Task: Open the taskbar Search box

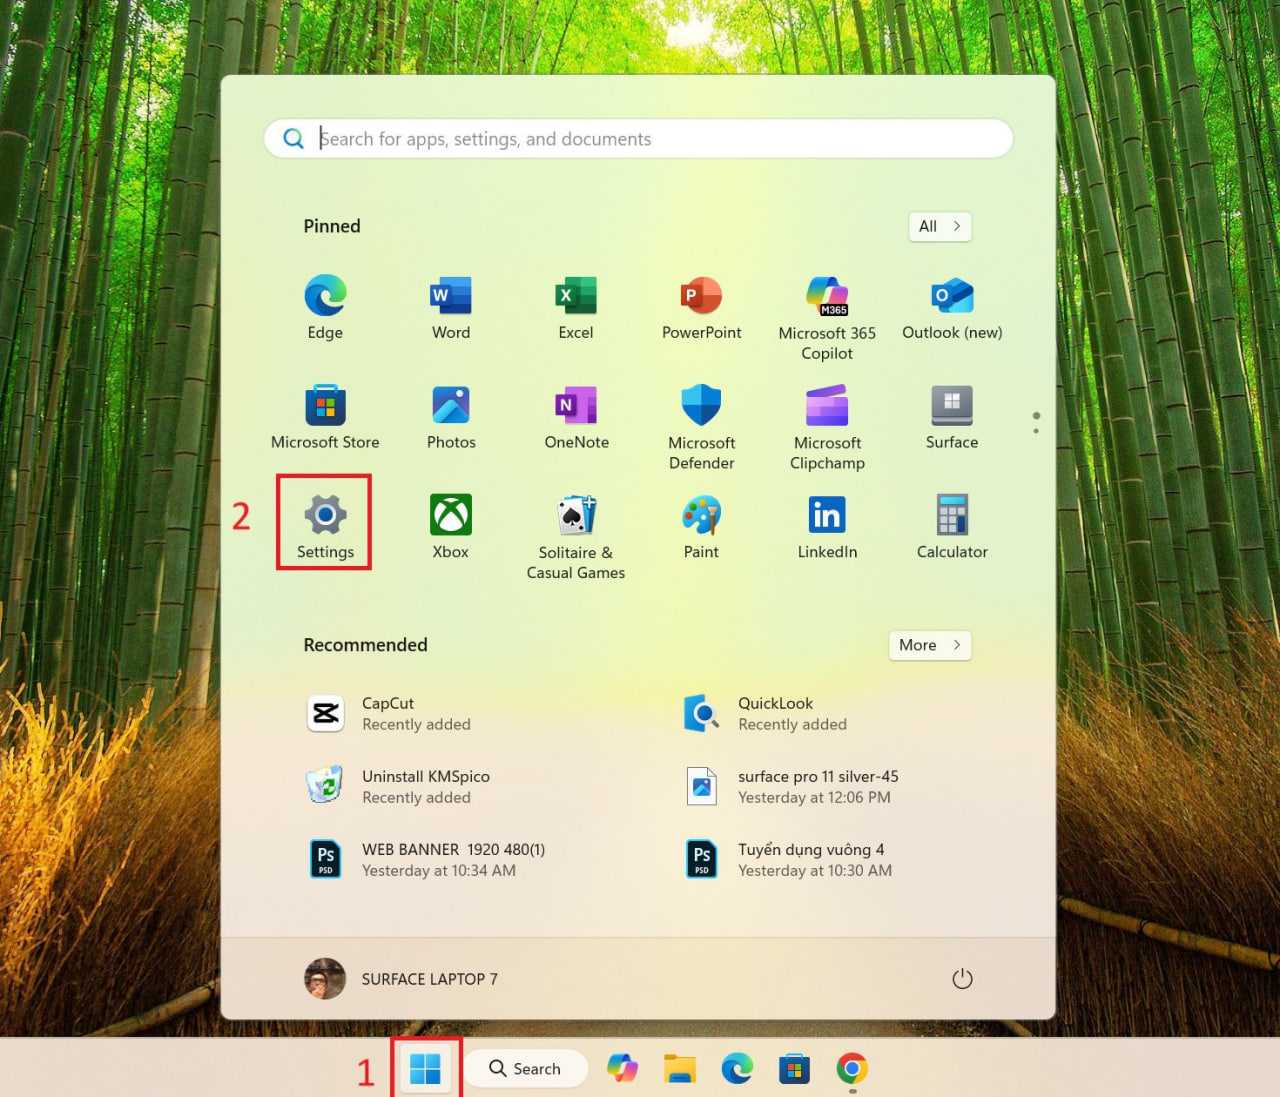Action: (x=525, y=1069)
